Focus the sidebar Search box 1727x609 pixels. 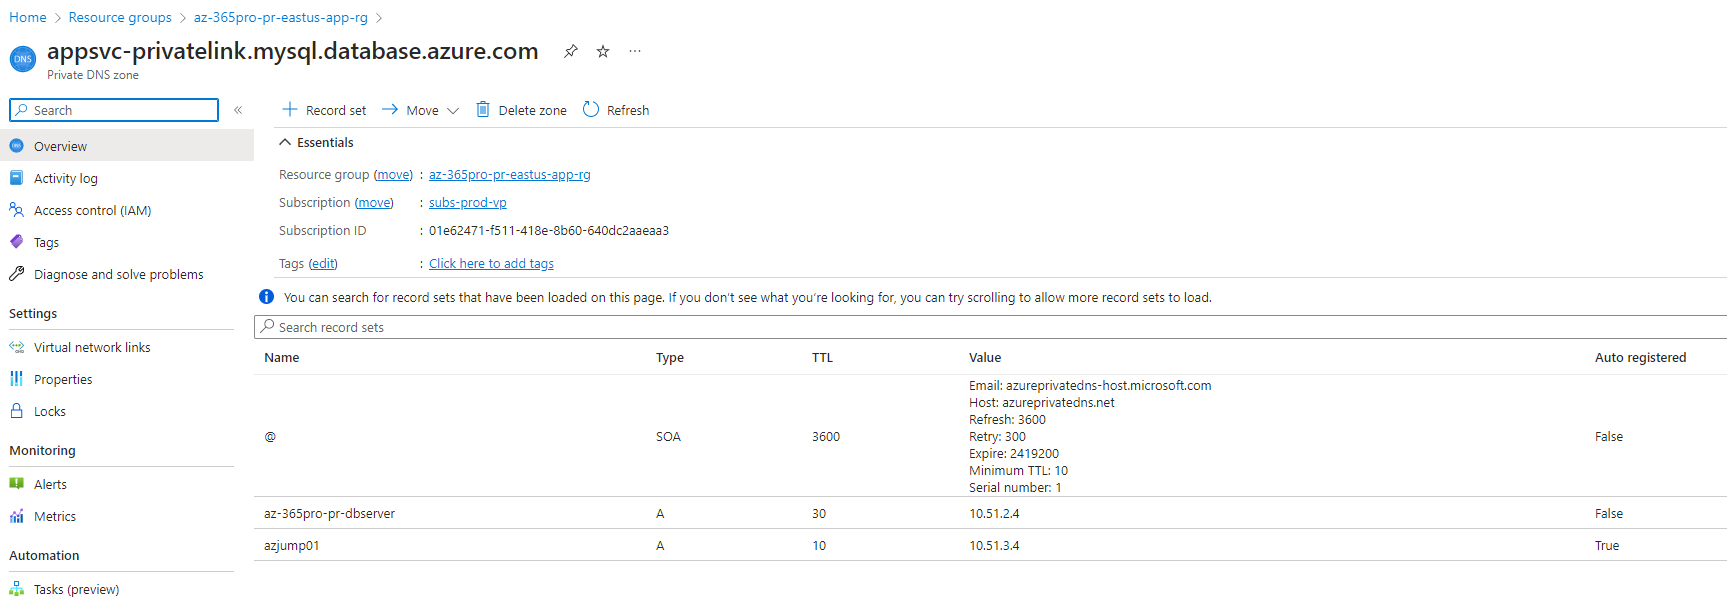click(114, 110)
